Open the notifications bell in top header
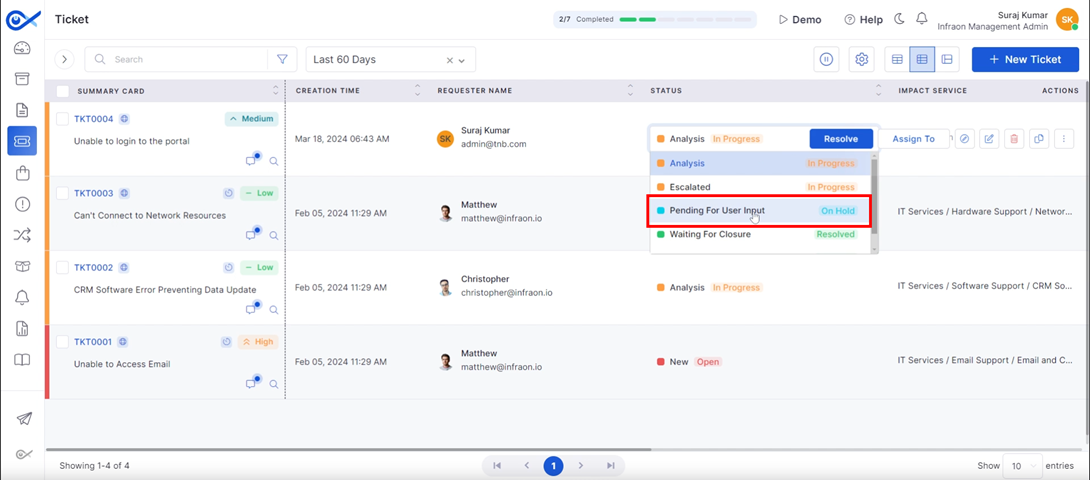This screenshot has height=480, width=1090. tap(921, 19)
